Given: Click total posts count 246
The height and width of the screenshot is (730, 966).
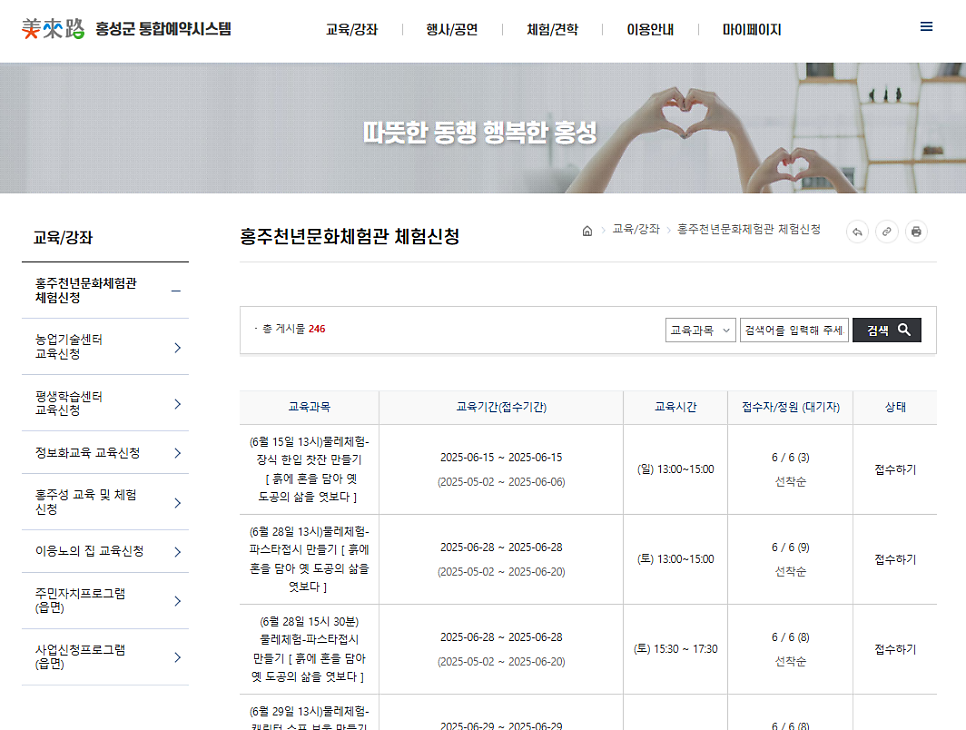Looking at the screenshot, I should click(317, 329).
